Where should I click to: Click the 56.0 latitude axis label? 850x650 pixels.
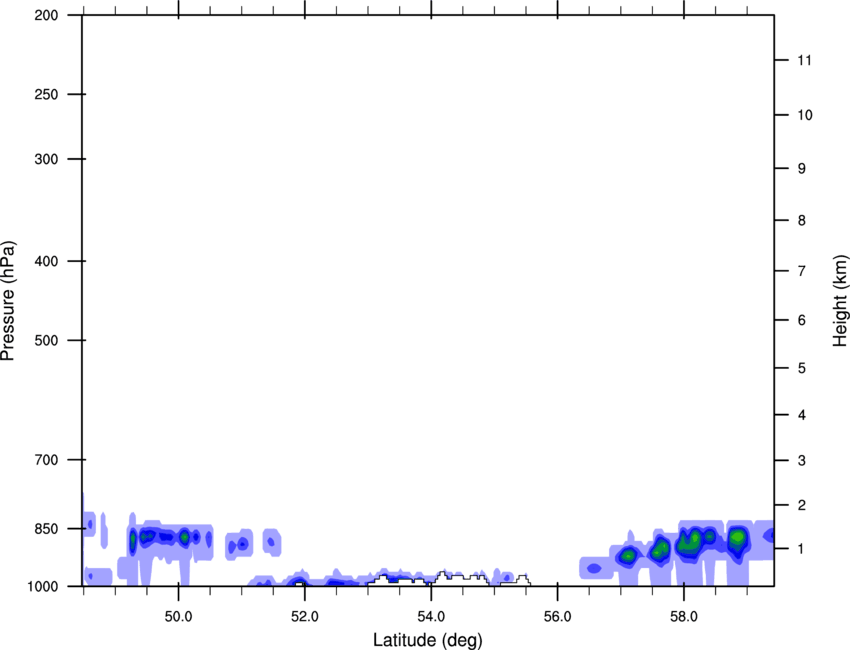pos(557,617)
